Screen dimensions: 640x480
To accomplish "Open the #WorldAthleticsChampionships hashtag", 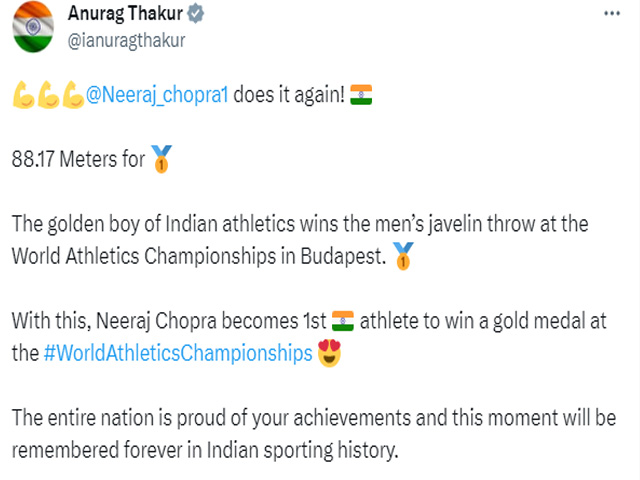I will point(178,353).
